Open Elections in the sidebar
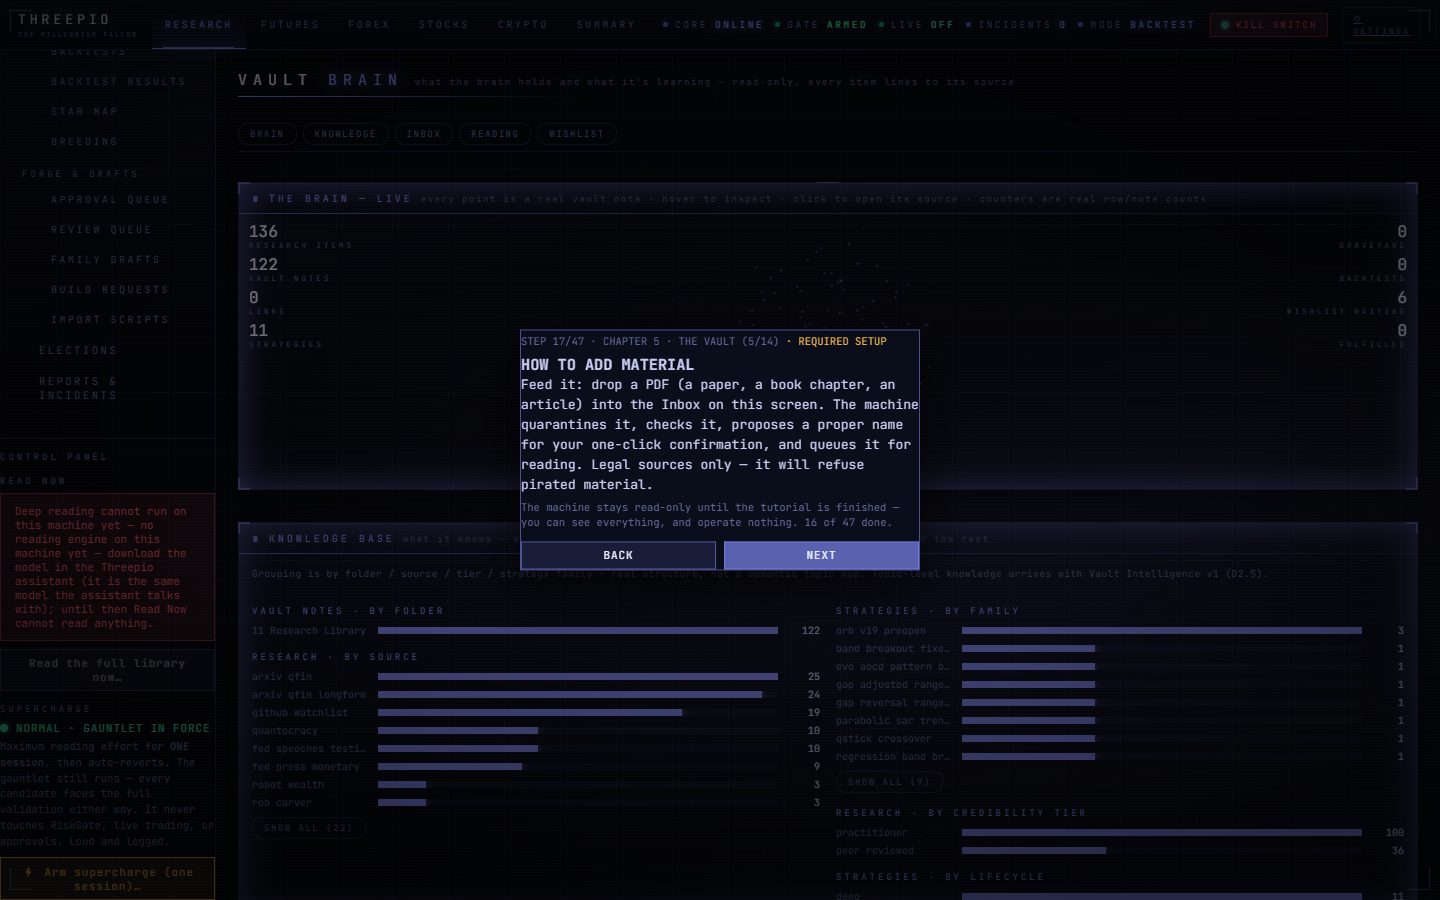1440x900 pixels. click(x=78, y=351)
